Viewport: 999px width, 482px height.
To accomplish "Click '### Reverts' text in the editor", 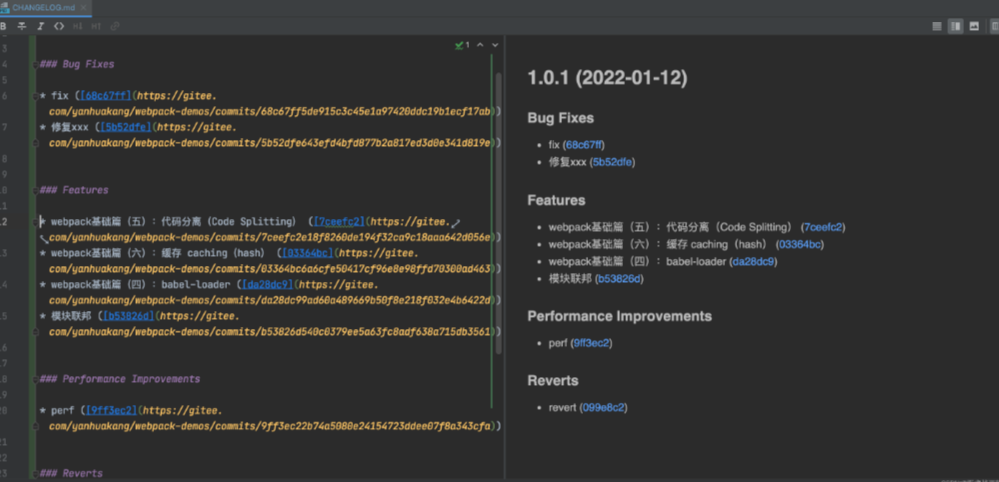I will tap(71, 474).
